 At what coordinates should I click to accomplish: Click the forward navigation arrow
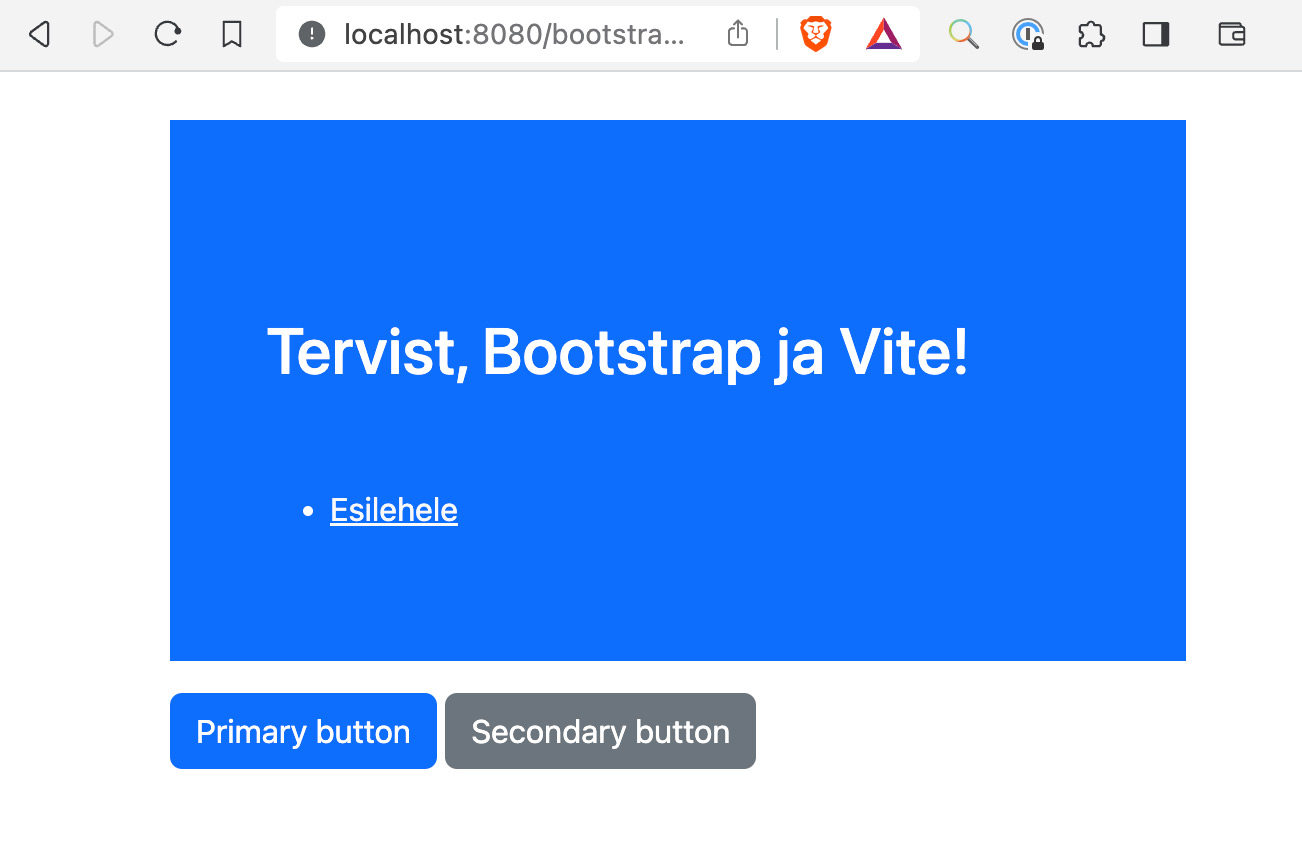tap(102, 35)
